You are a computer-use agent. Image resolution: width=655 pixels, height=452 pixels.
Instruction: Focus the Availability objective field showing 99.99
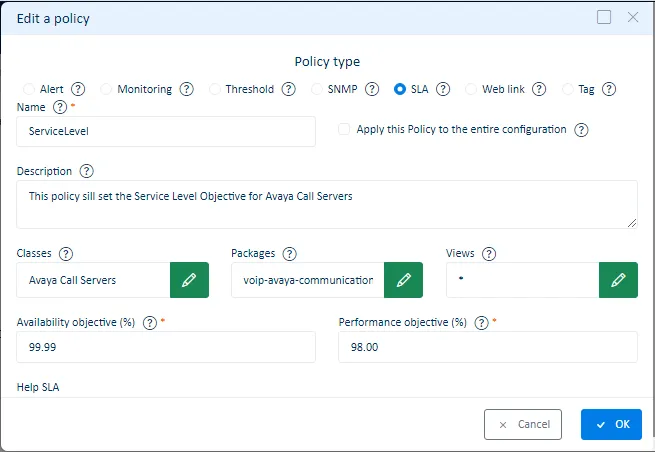pos(166,347)
